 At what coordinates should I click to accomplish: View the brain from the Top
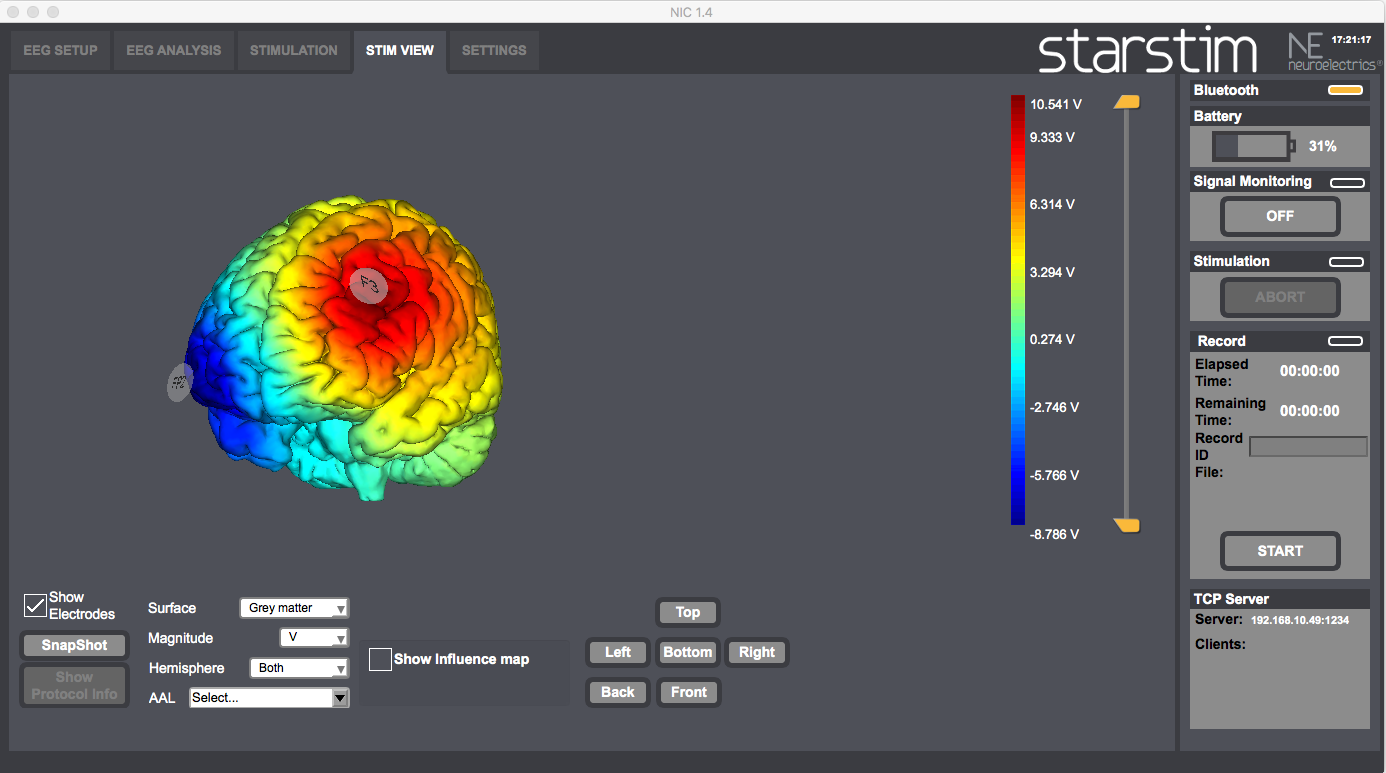click(688, 612)
